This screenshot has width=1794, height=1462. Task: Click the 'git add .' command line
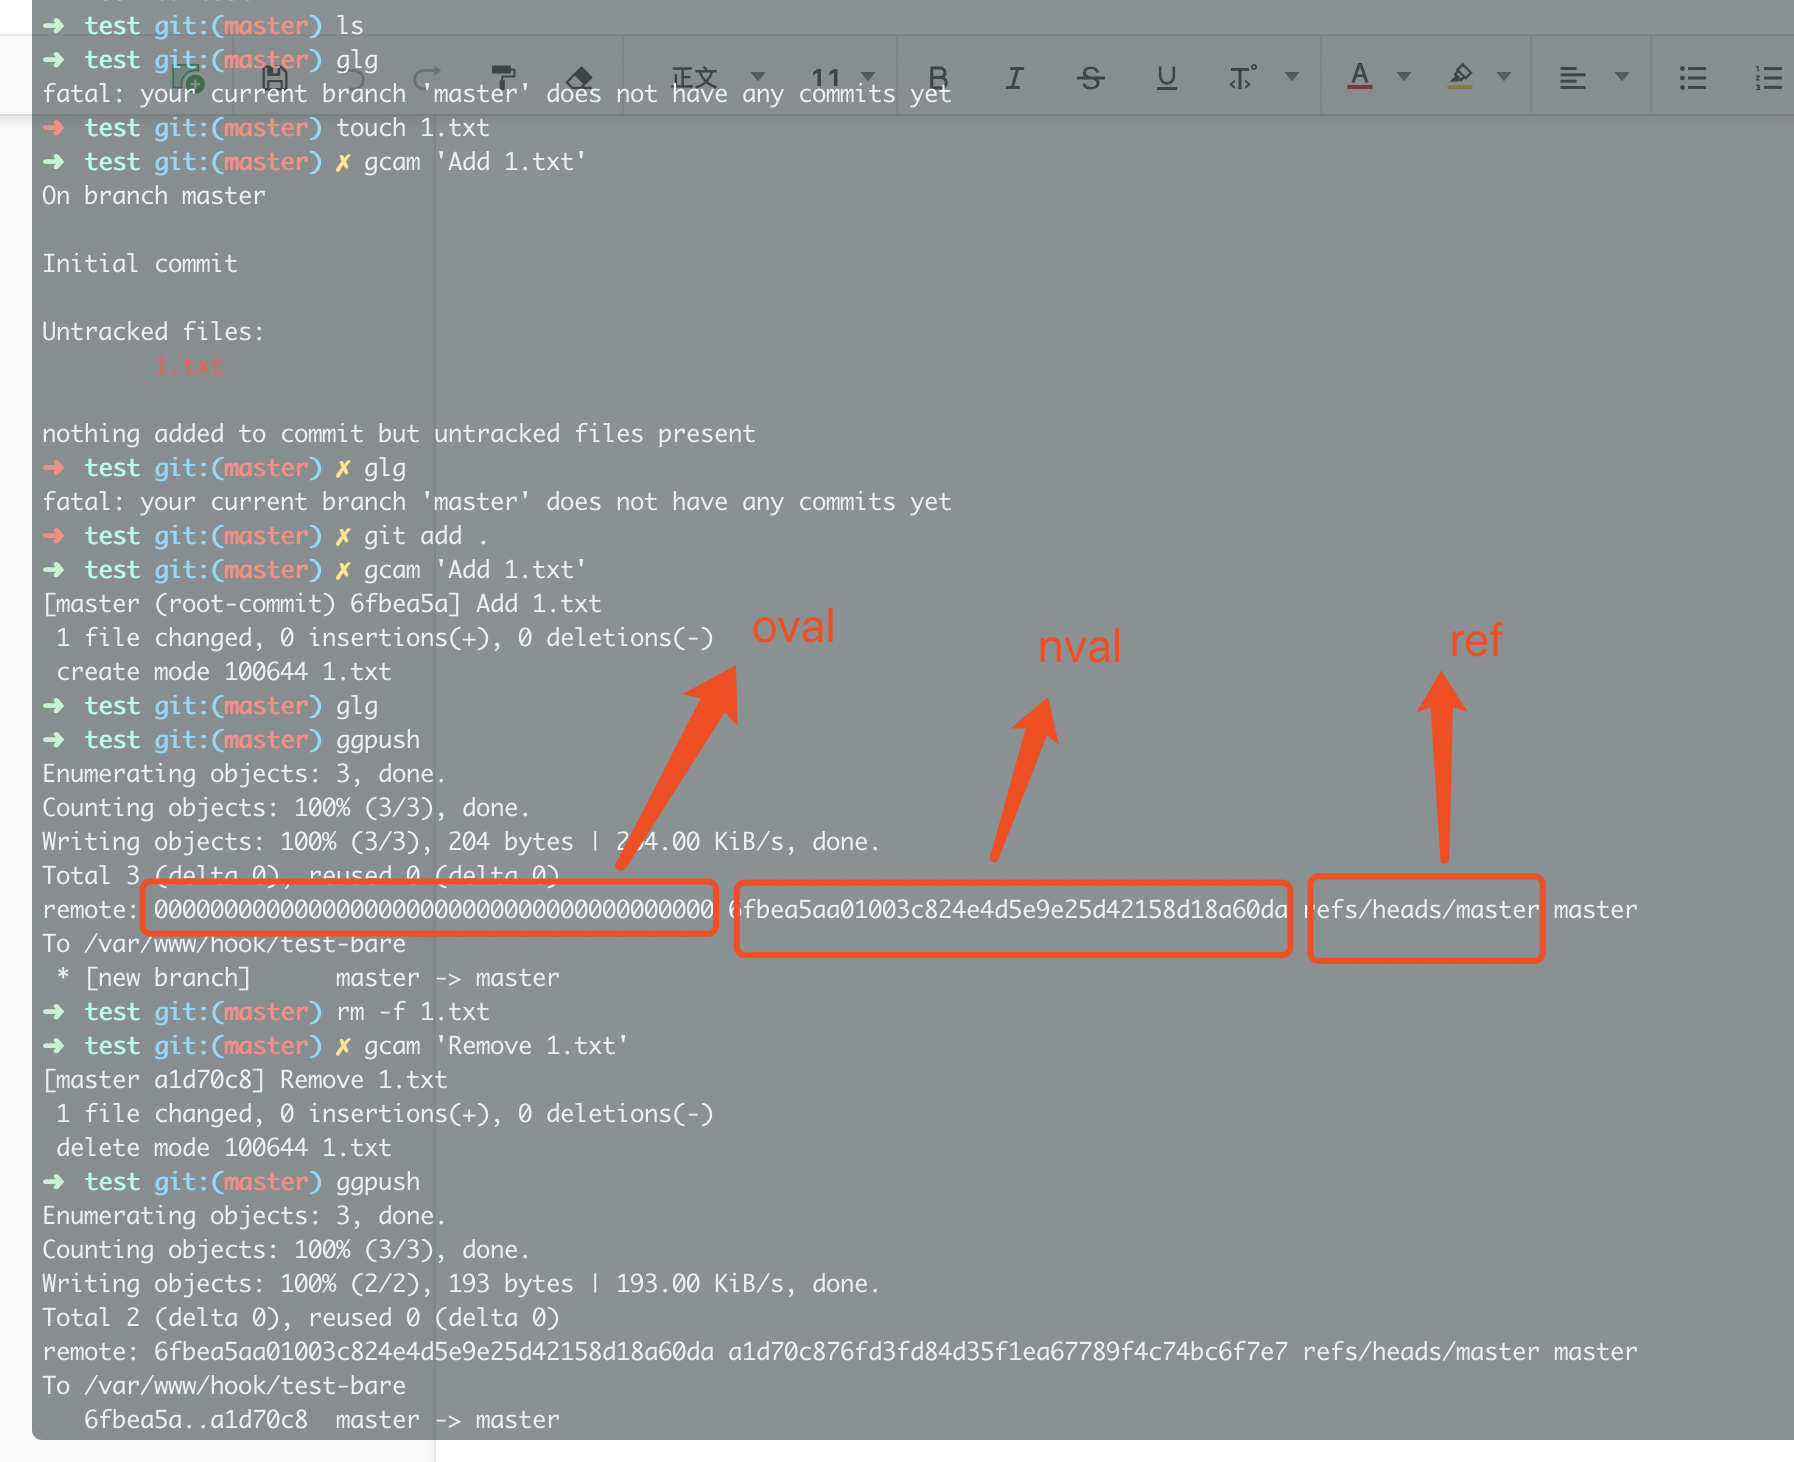click(x=265, y=536)
